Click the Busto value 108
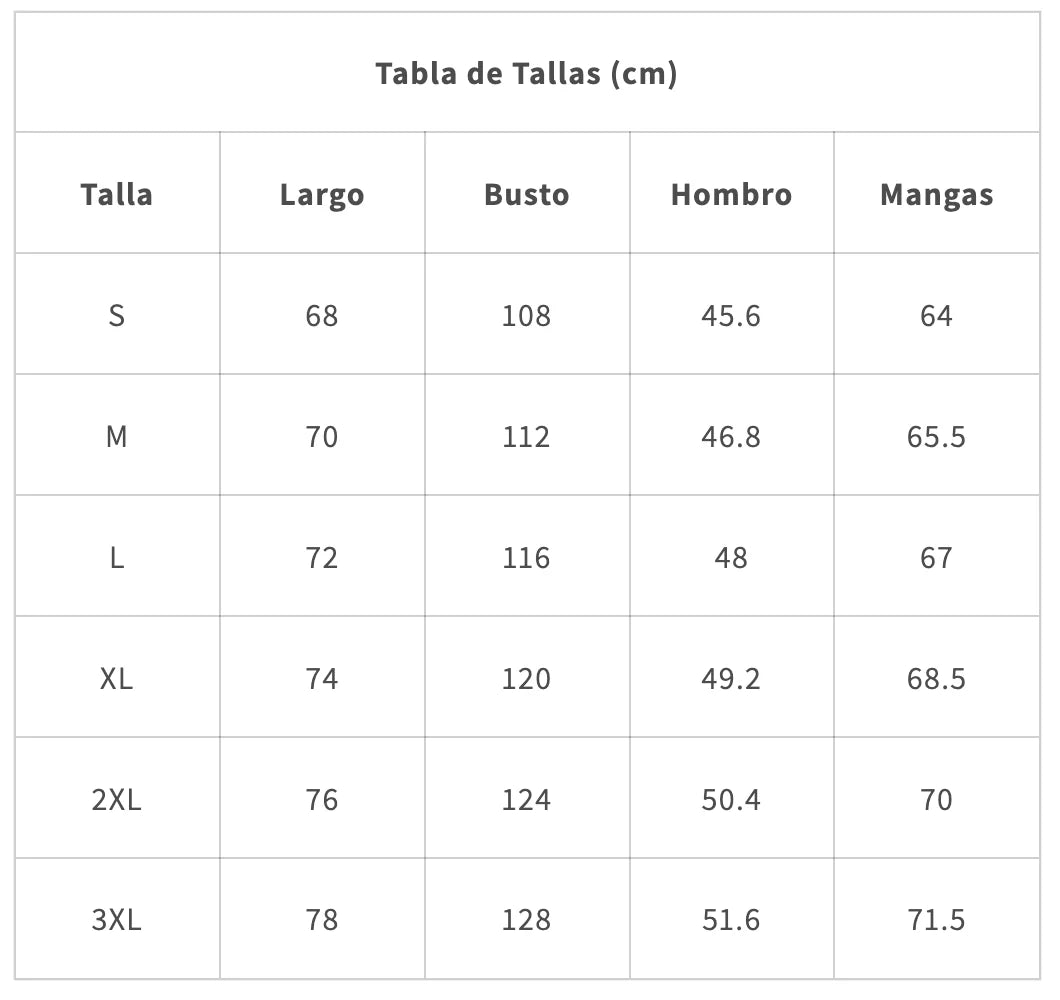1060x1000 pixels. point(527,316)
